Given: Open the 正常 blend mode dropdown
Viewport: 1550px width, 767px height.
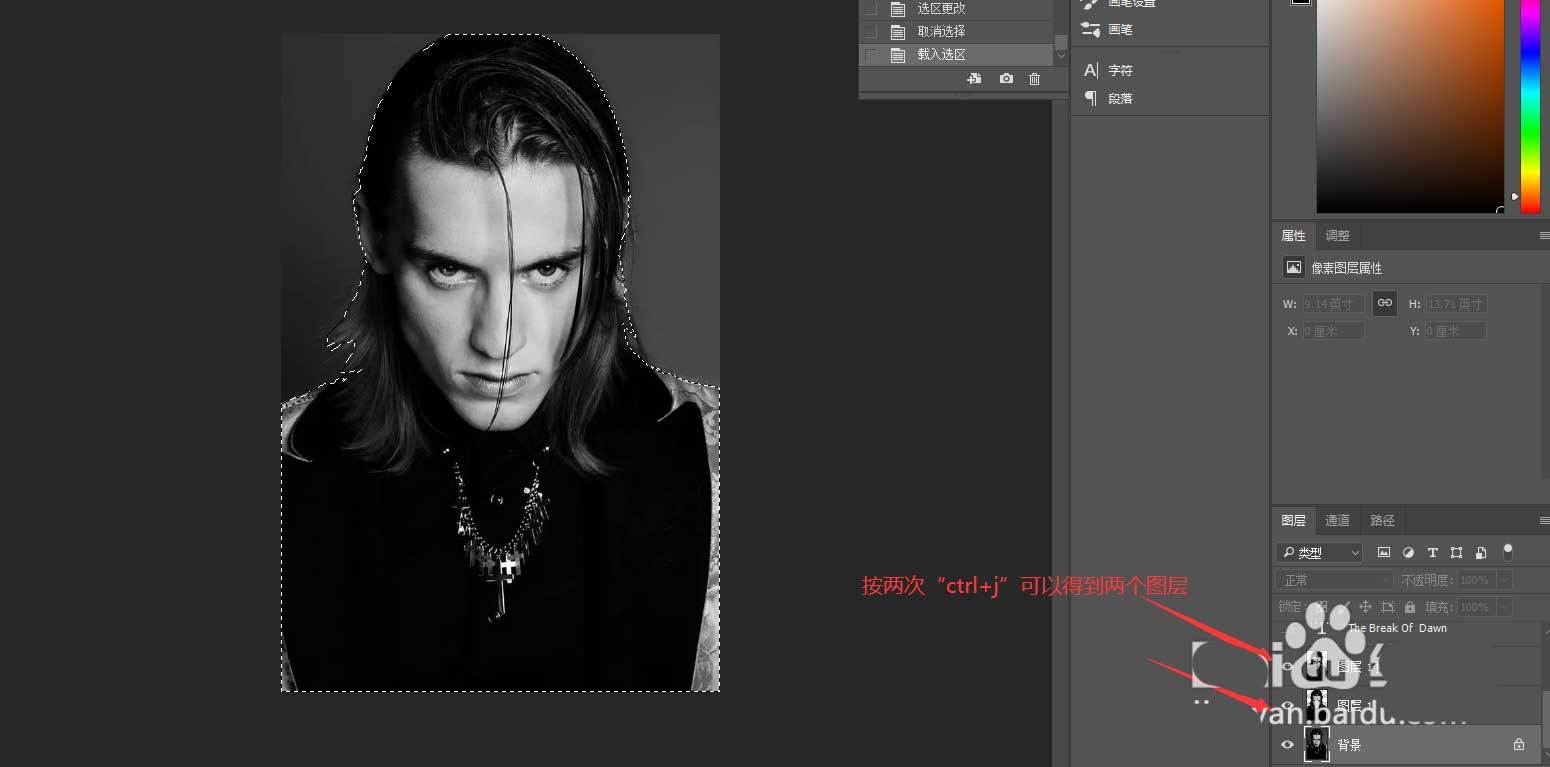Looking at the screenshot, I should click(1334, 580).
